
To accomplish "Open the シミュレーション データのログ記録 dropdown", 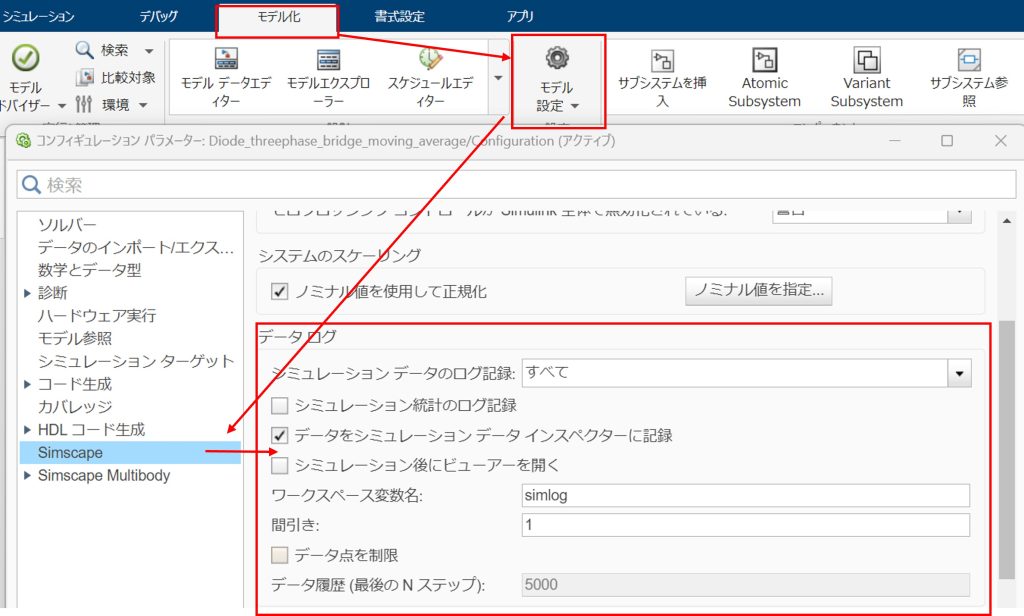I will [x=960, y=373].
